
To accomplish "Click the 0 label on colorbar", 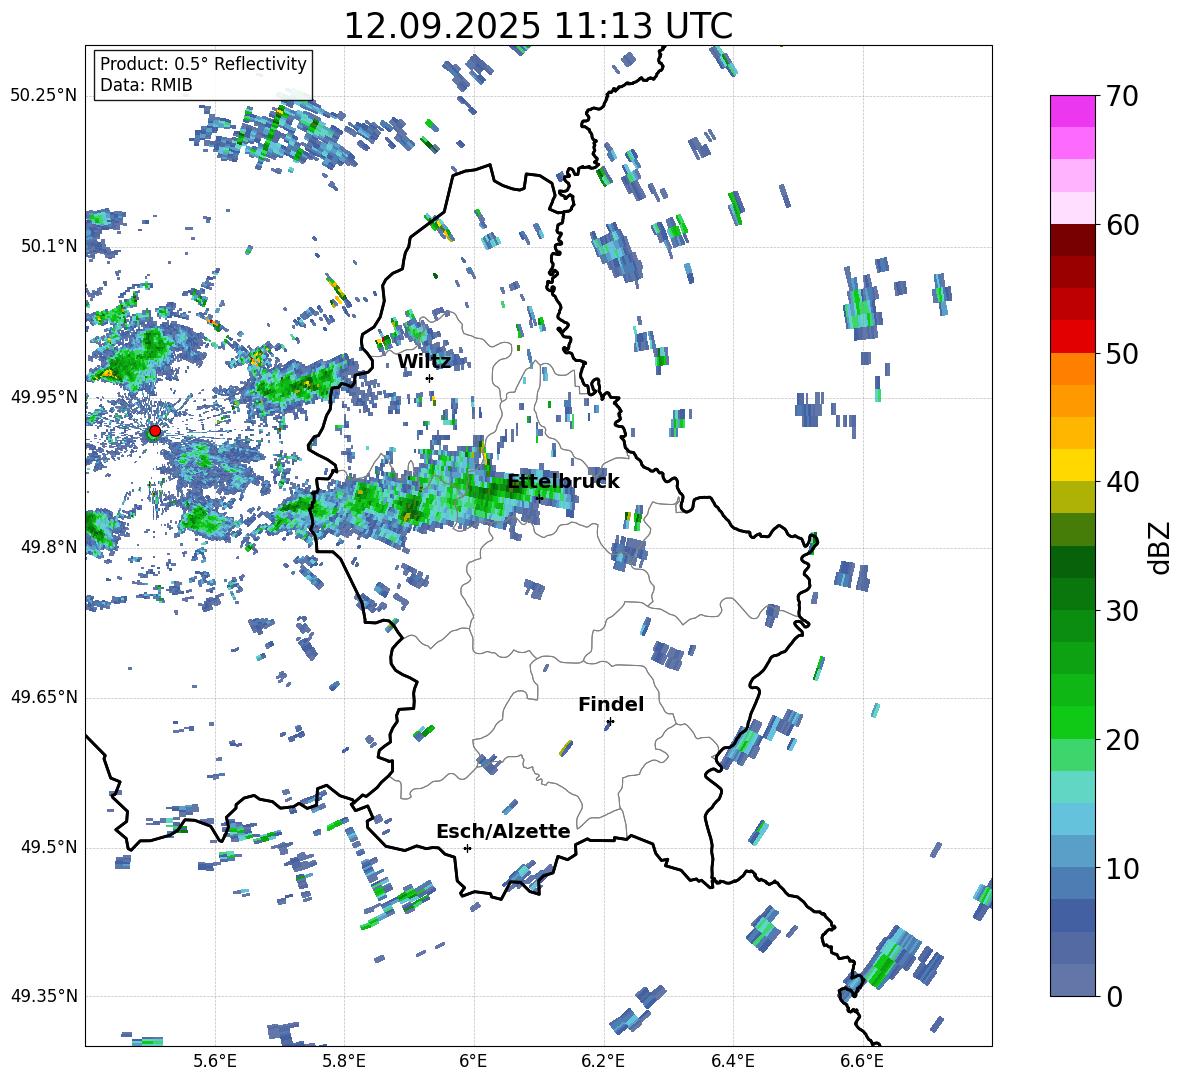I will click(1114, 996).
